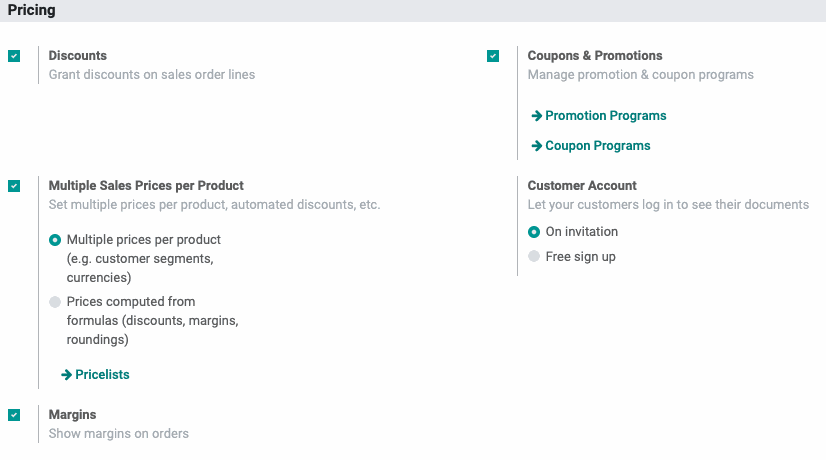Click the Multiple Sales Prices per Product title

pos(146,185)
